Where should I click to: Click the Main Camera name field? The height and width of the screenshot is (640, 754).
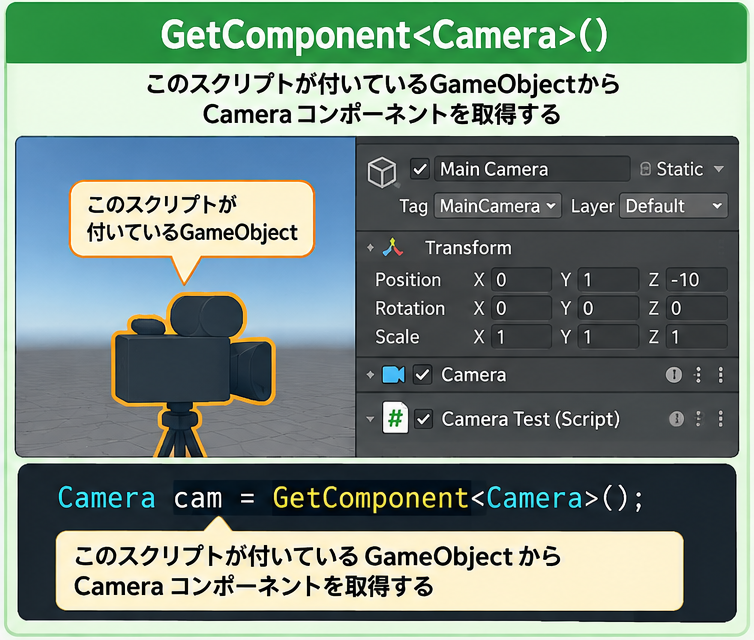[x=532, y=169]
